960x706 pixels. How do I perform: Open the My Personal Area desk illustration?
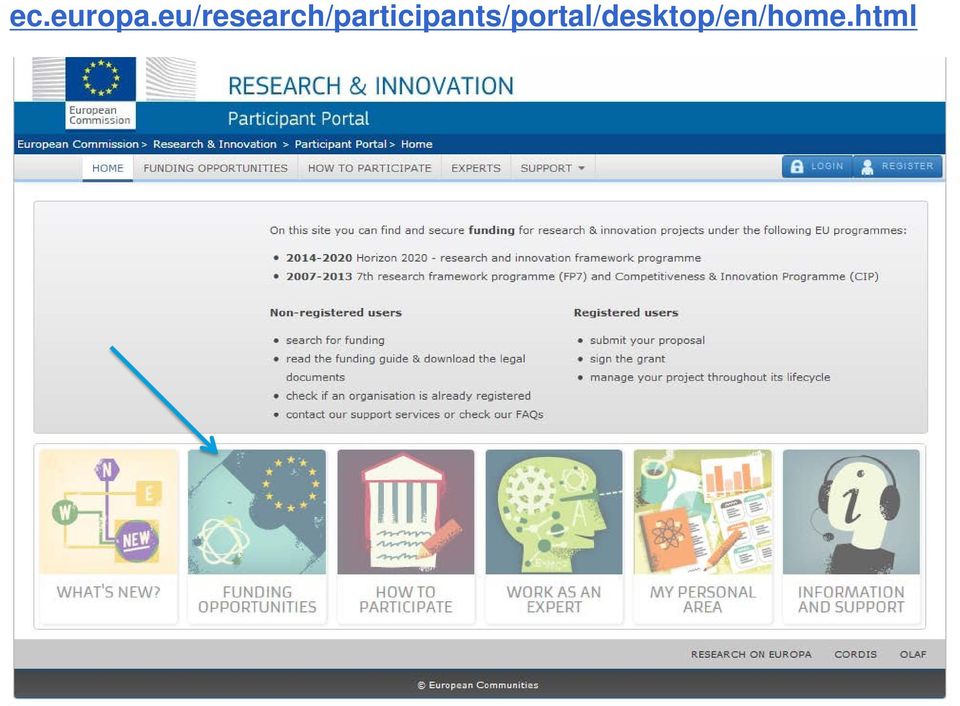coord(703,512)
